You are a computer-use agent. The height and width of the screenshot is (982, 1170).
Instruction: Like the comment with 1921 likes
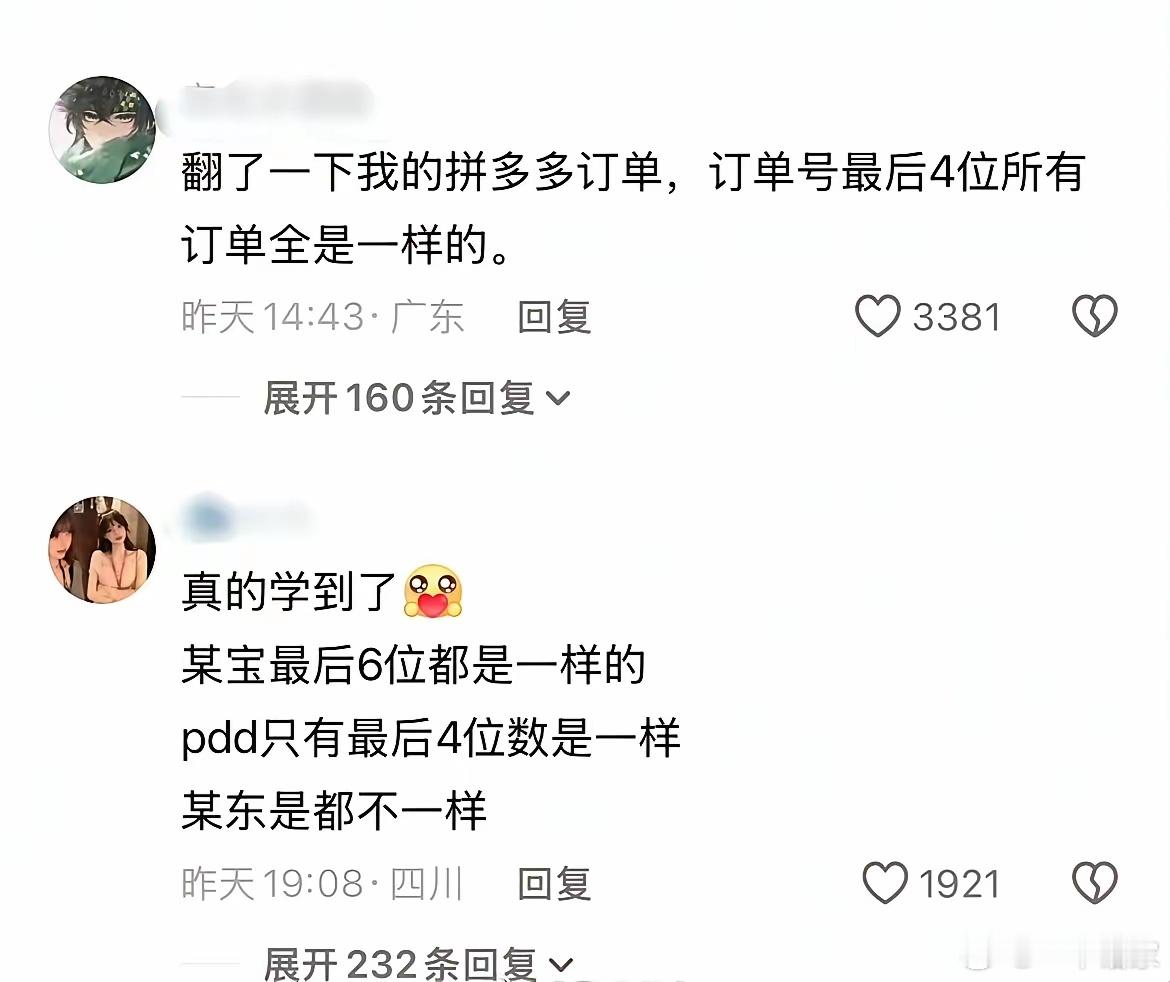(x=885, y=883)
